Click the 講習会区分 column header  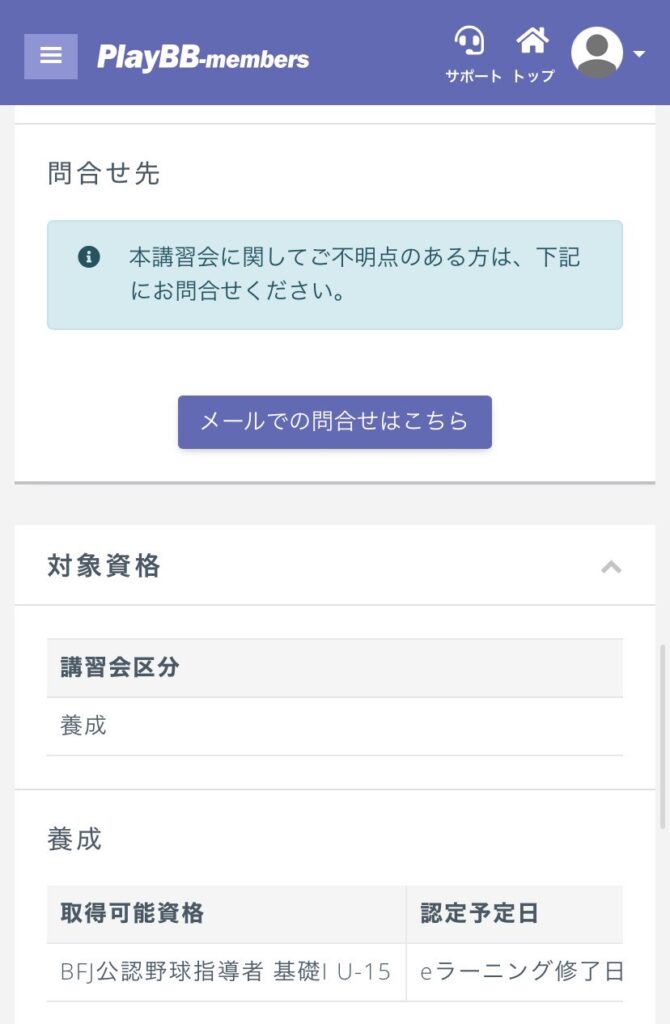click(120, 668)
